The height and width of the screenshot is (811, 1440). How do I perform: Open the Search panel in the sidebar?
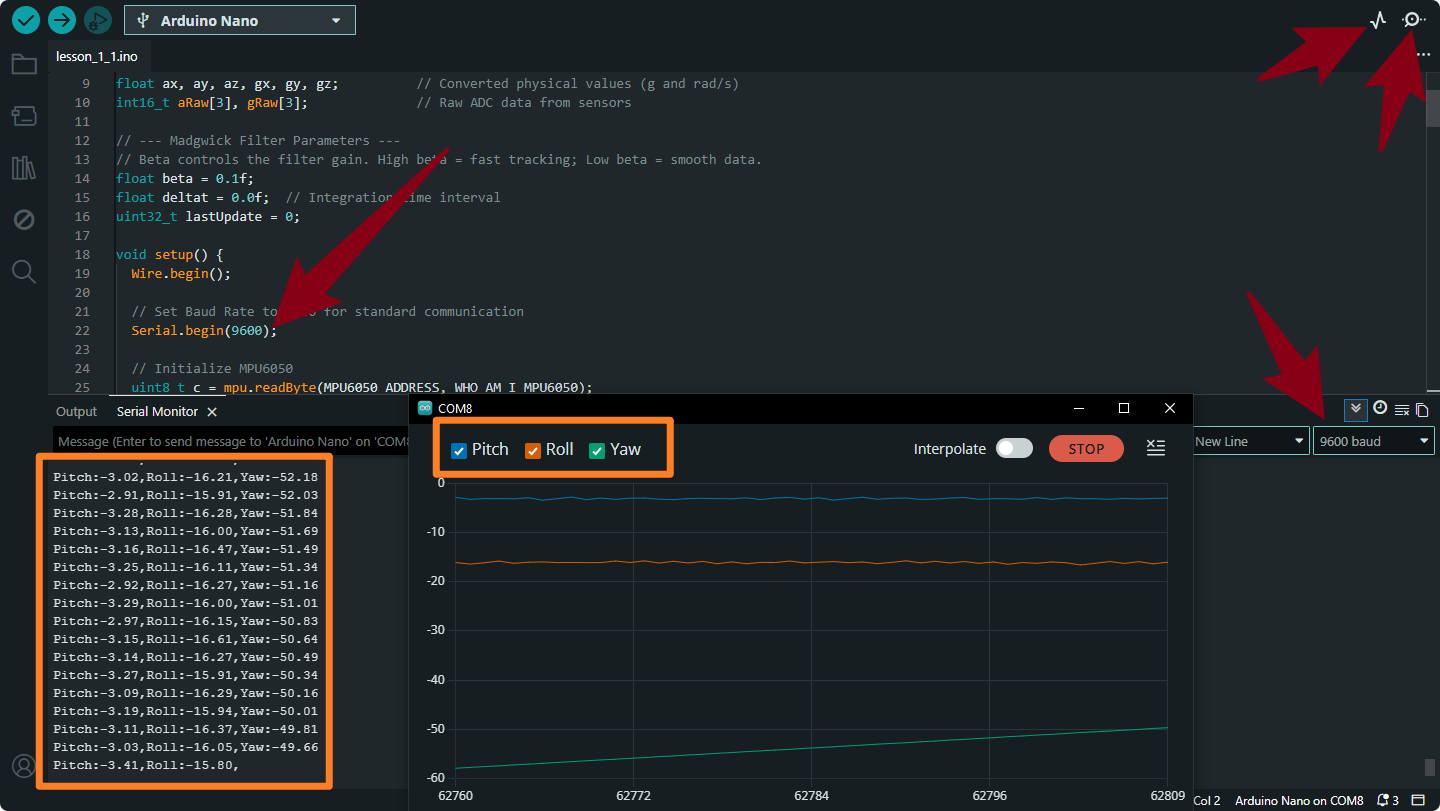click(24, 271)
